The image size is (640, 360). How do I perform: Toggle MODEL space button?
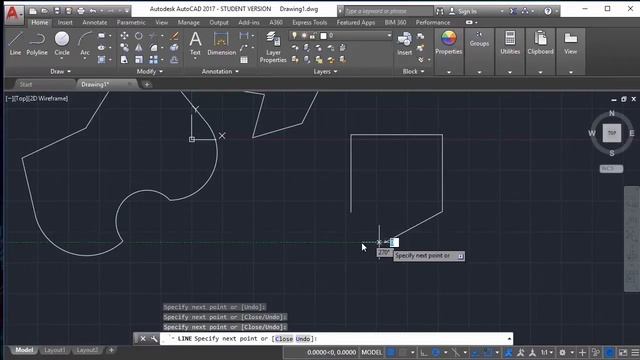tap(371, 352)
